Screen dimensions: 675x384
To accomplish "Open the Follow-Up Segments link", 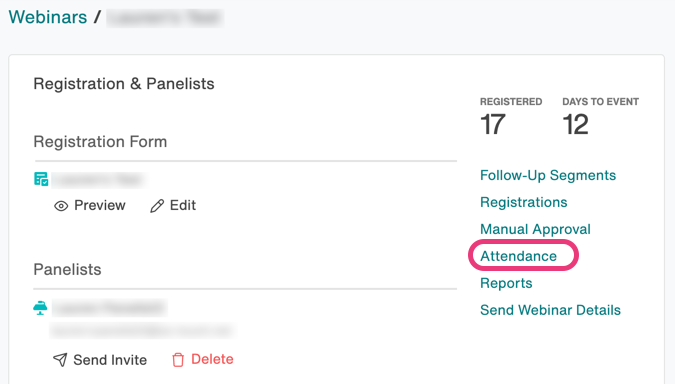I will tap(548, 175).
